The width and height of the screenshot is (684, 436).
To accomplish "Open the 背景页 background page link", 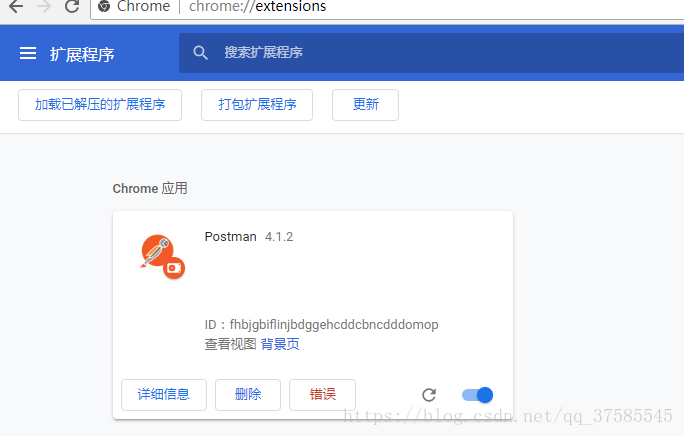I will (x=280, y=344).
